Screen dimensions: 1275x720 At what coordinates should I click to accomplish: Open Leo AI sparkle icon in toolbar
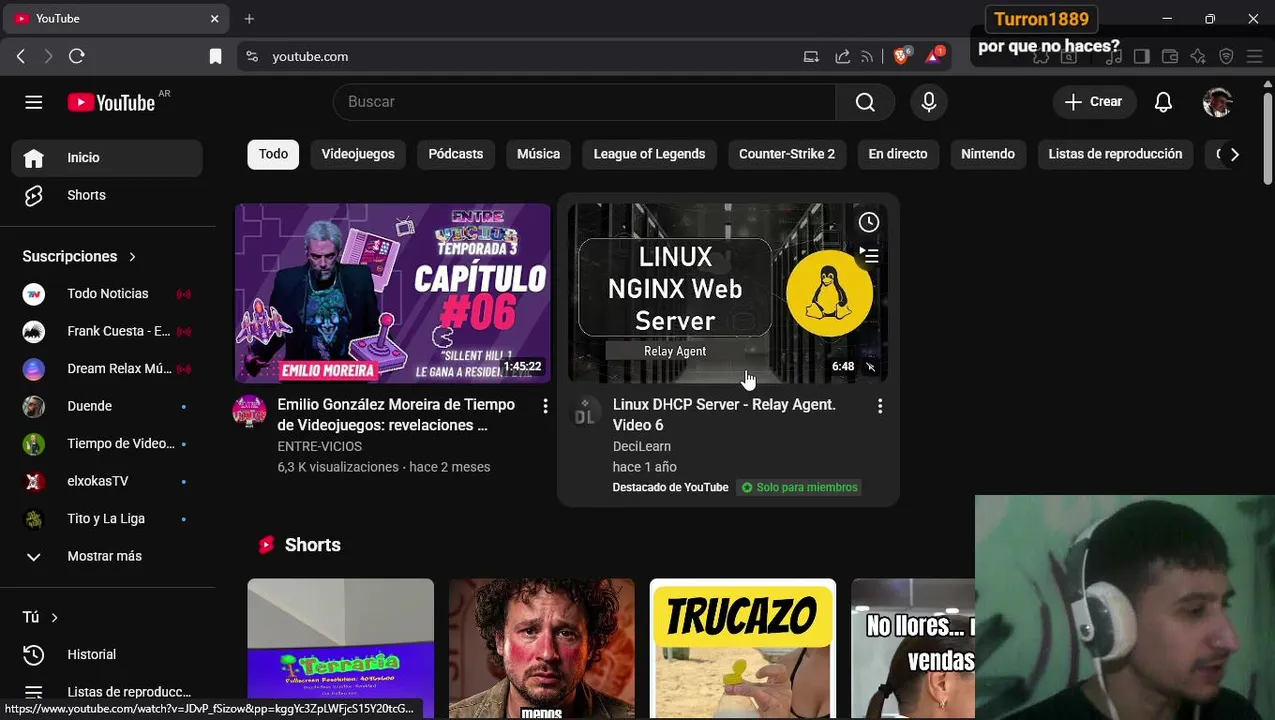point(1198,57)
